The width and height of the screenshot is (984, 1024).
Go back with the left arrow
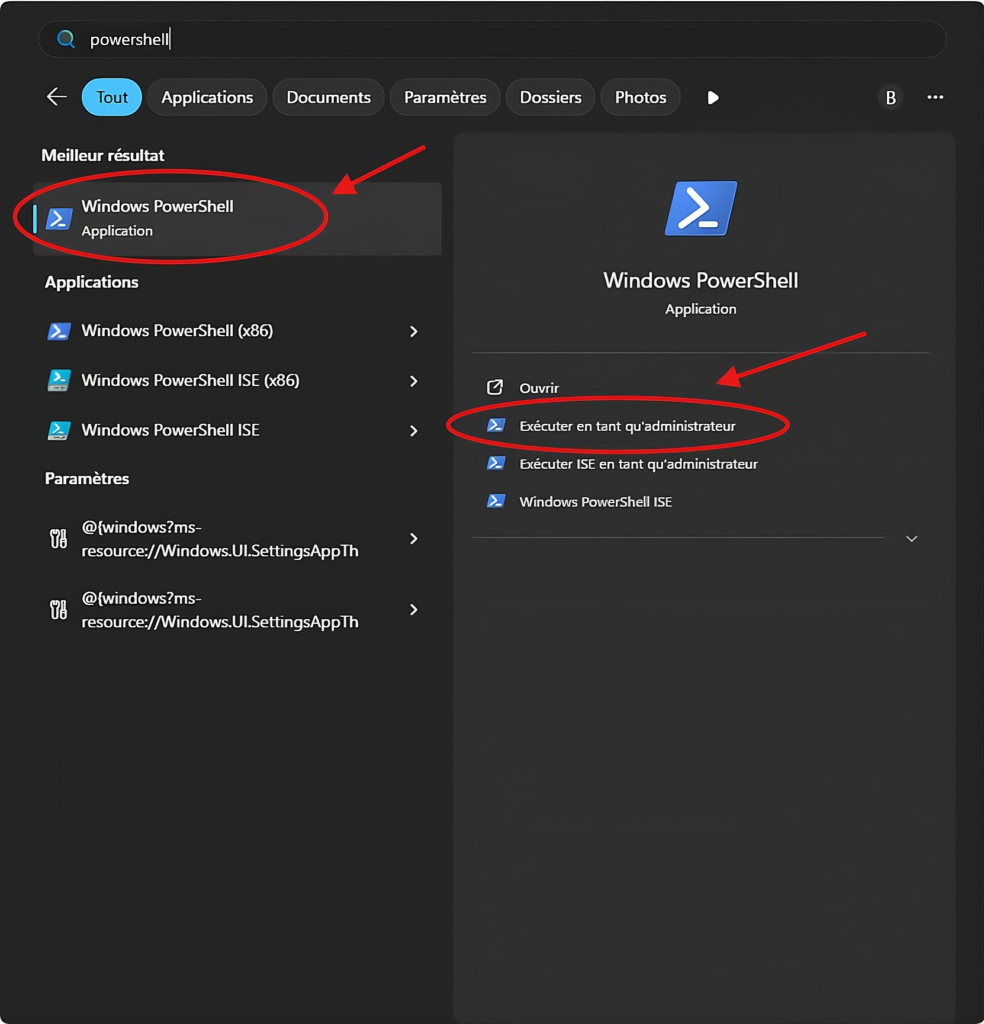tap(57, 97)
